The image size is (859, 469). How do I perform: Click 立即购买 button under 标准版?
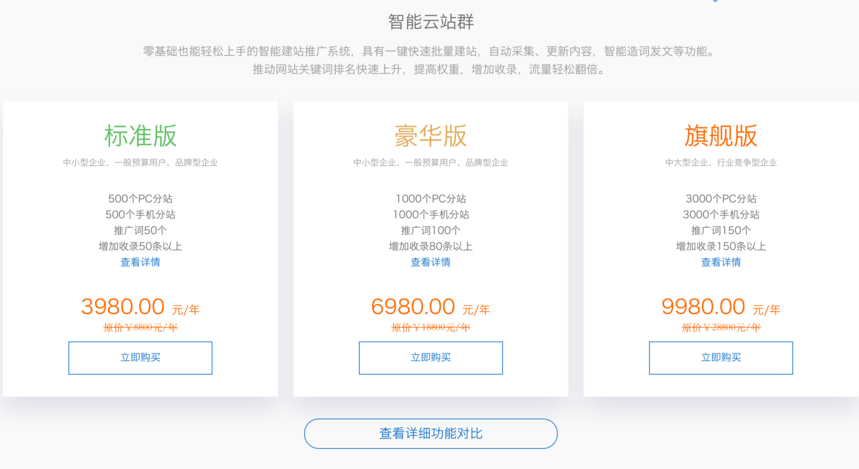coord(140,358)
